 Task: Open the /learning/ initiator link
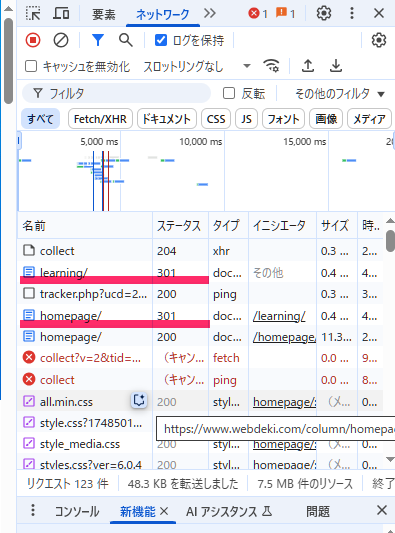279,316
